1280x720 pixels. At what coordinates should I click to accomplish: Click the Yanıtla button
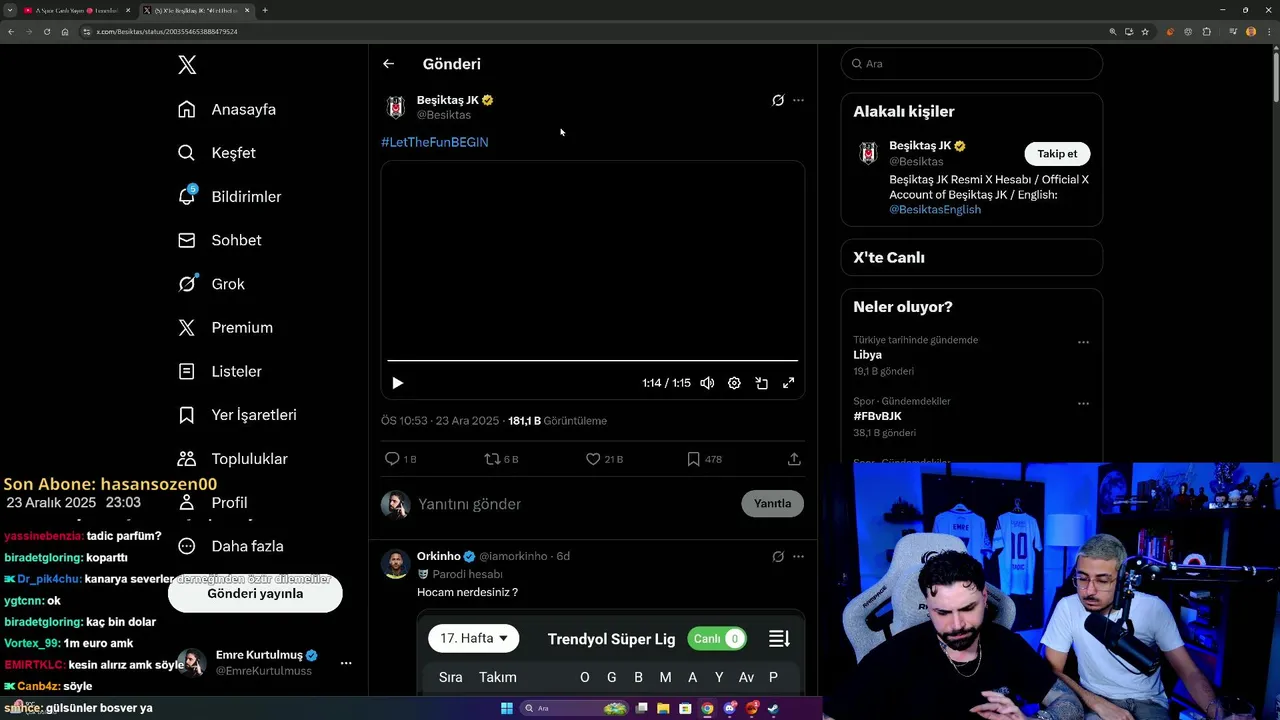772,504
